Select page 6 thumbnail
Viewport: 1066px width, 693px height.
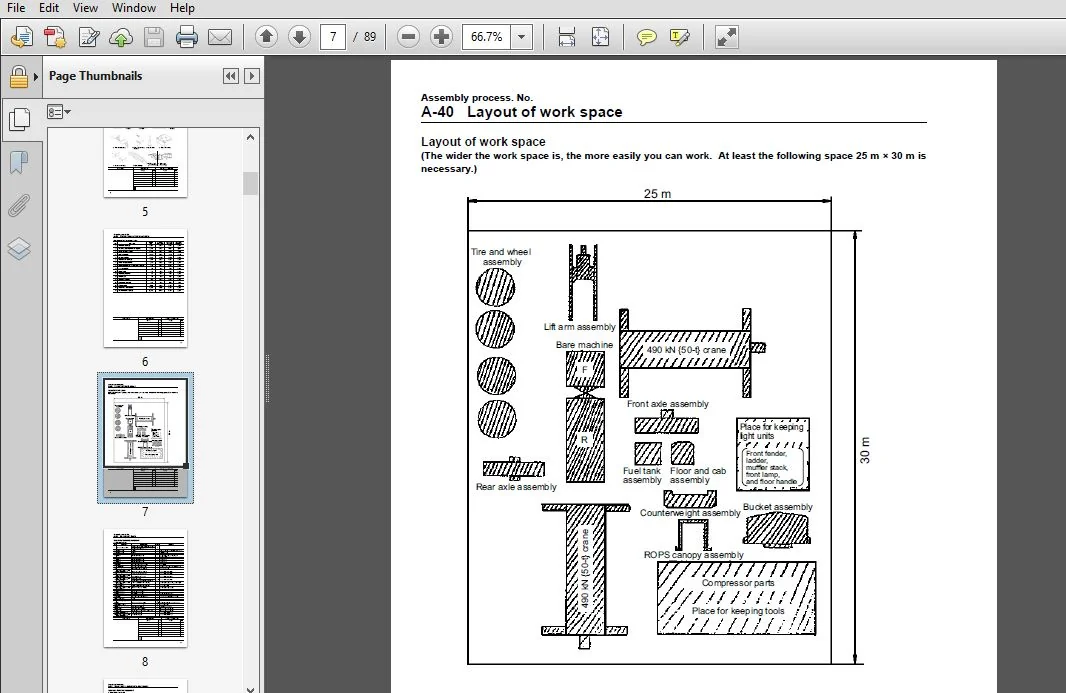click(145, 288)
